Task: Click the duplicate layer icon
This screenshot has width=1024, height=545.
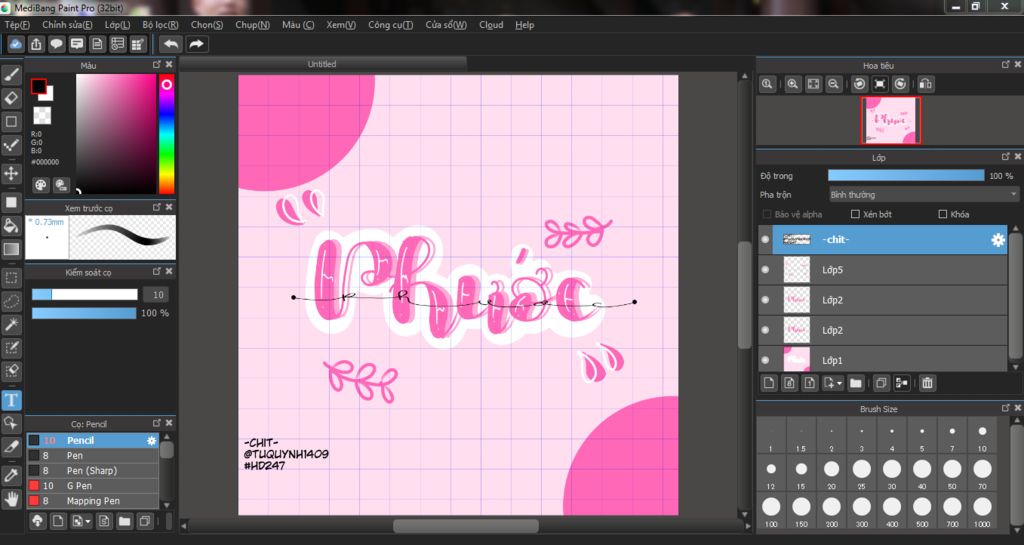Action: [881, 383]
